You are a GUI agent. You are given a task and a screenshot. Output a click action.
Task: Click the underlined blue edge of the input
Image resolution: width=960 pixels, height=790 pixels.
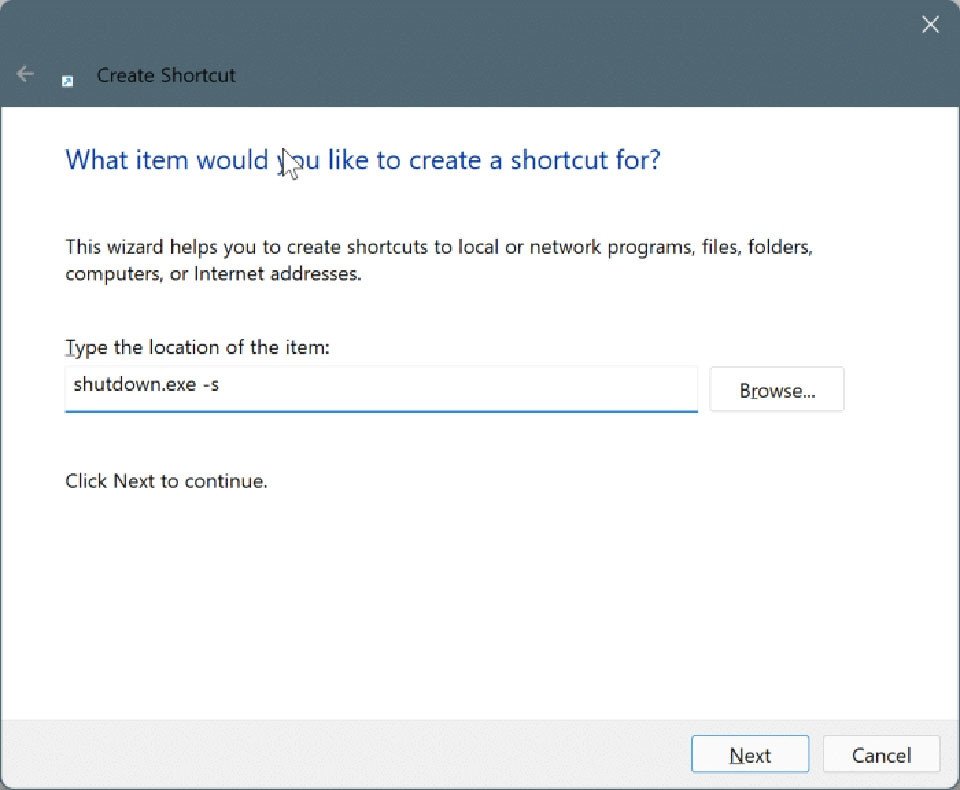(380, 408)
